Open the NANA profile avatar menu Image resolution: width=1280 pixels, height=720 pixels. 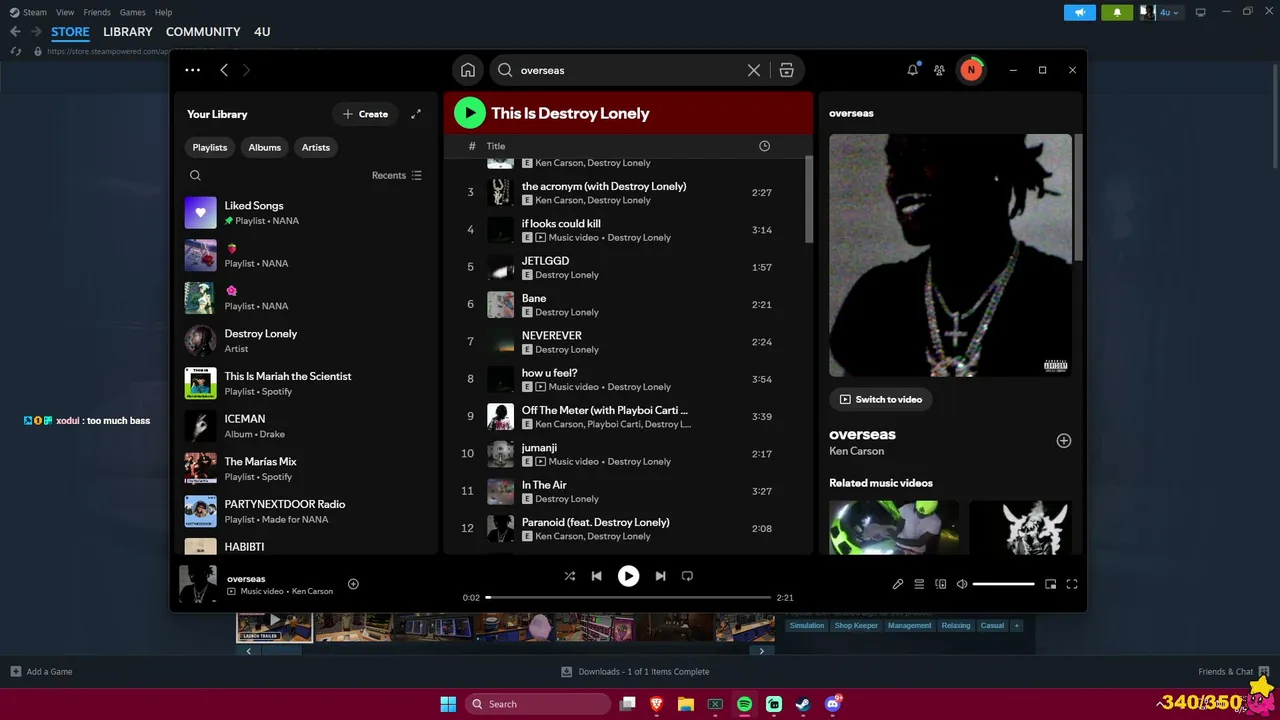click(x=970, y=70)
